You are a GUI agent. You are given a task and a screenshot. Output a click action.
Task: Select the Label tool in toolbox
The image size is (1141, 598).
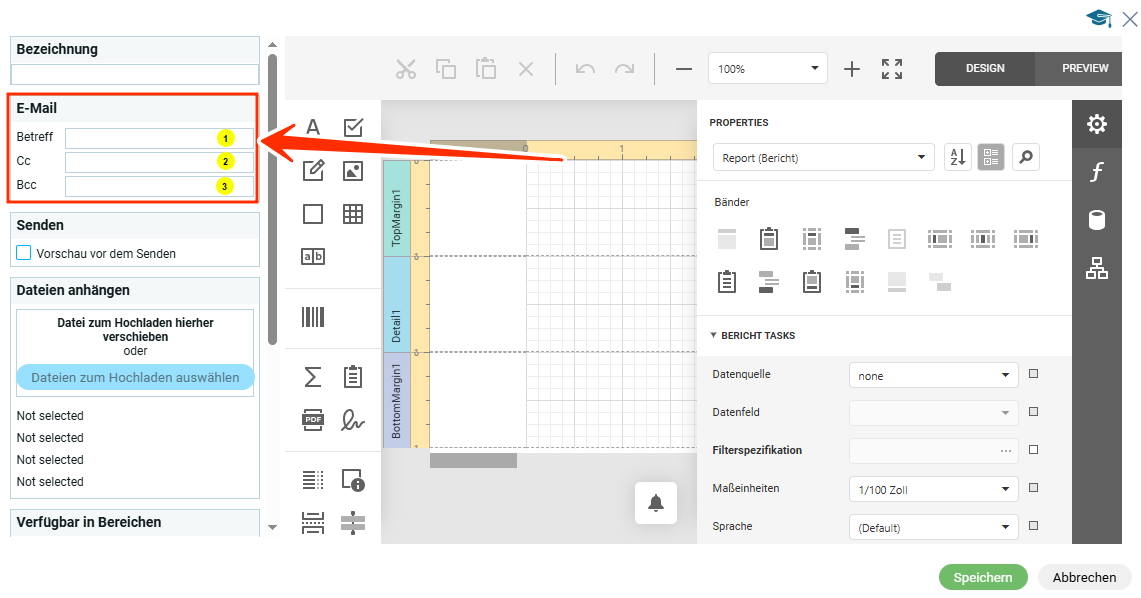pos(313,127)
